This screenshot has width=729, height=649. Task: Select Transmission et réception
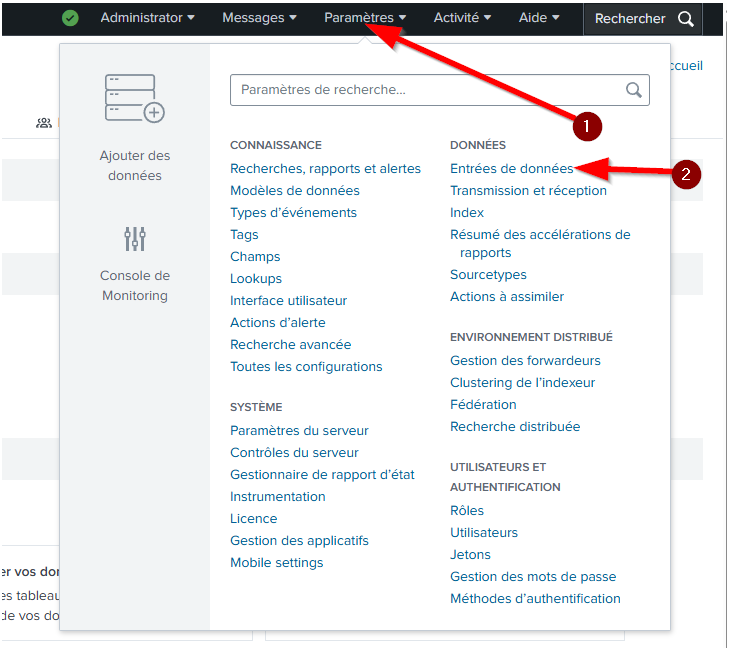(528, 191)
